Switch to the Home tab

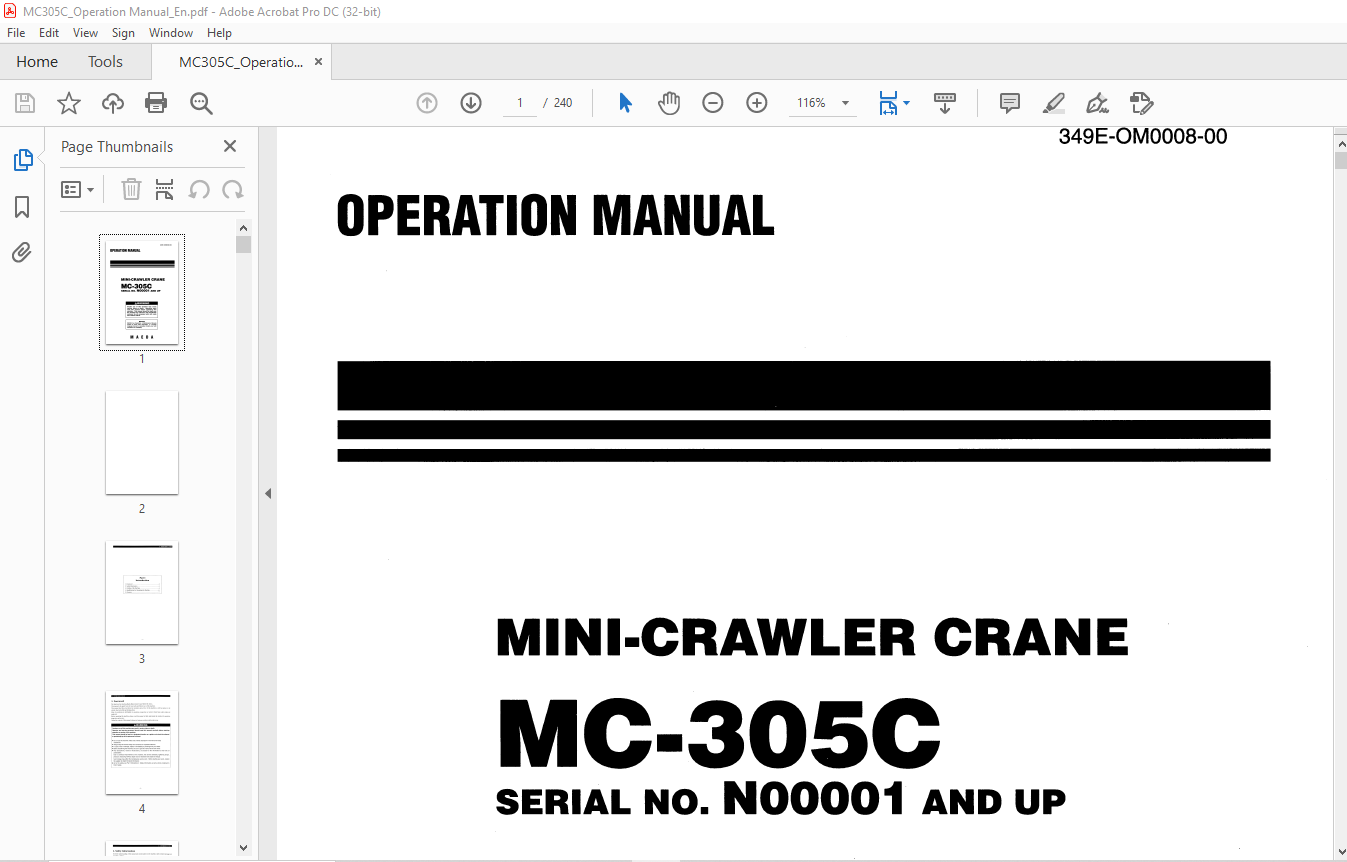click(37, 62)
